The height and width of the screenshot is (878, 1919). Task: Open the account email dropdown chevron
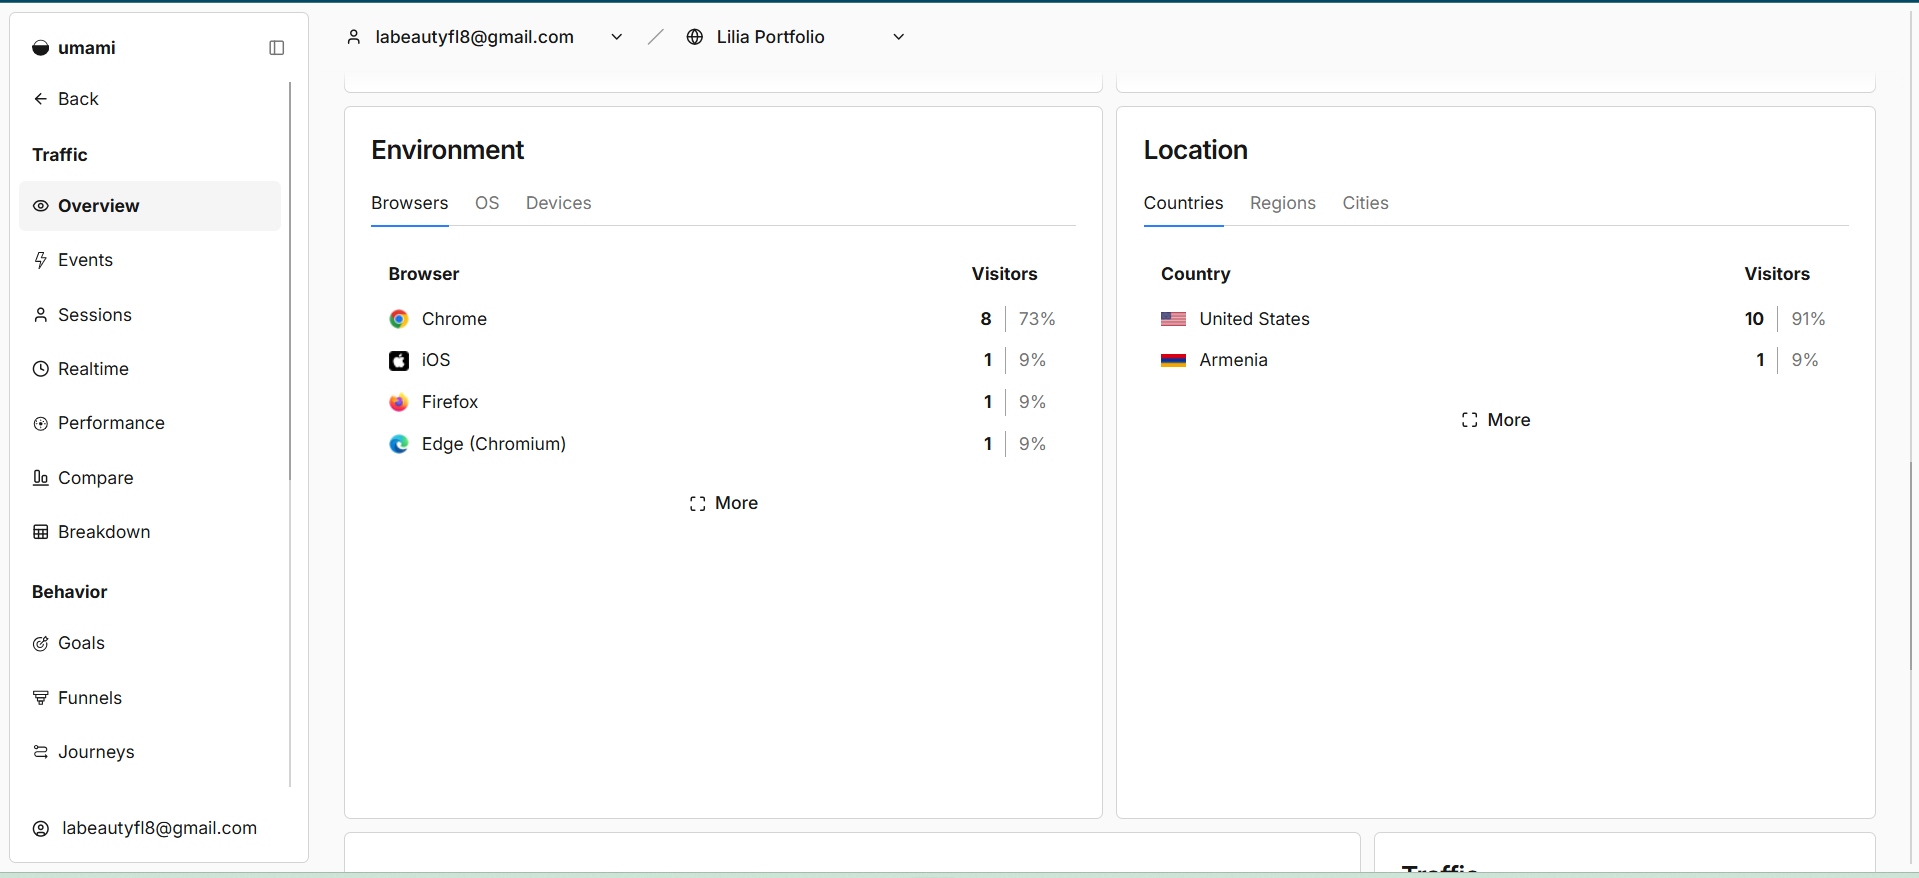coord(617,37)
